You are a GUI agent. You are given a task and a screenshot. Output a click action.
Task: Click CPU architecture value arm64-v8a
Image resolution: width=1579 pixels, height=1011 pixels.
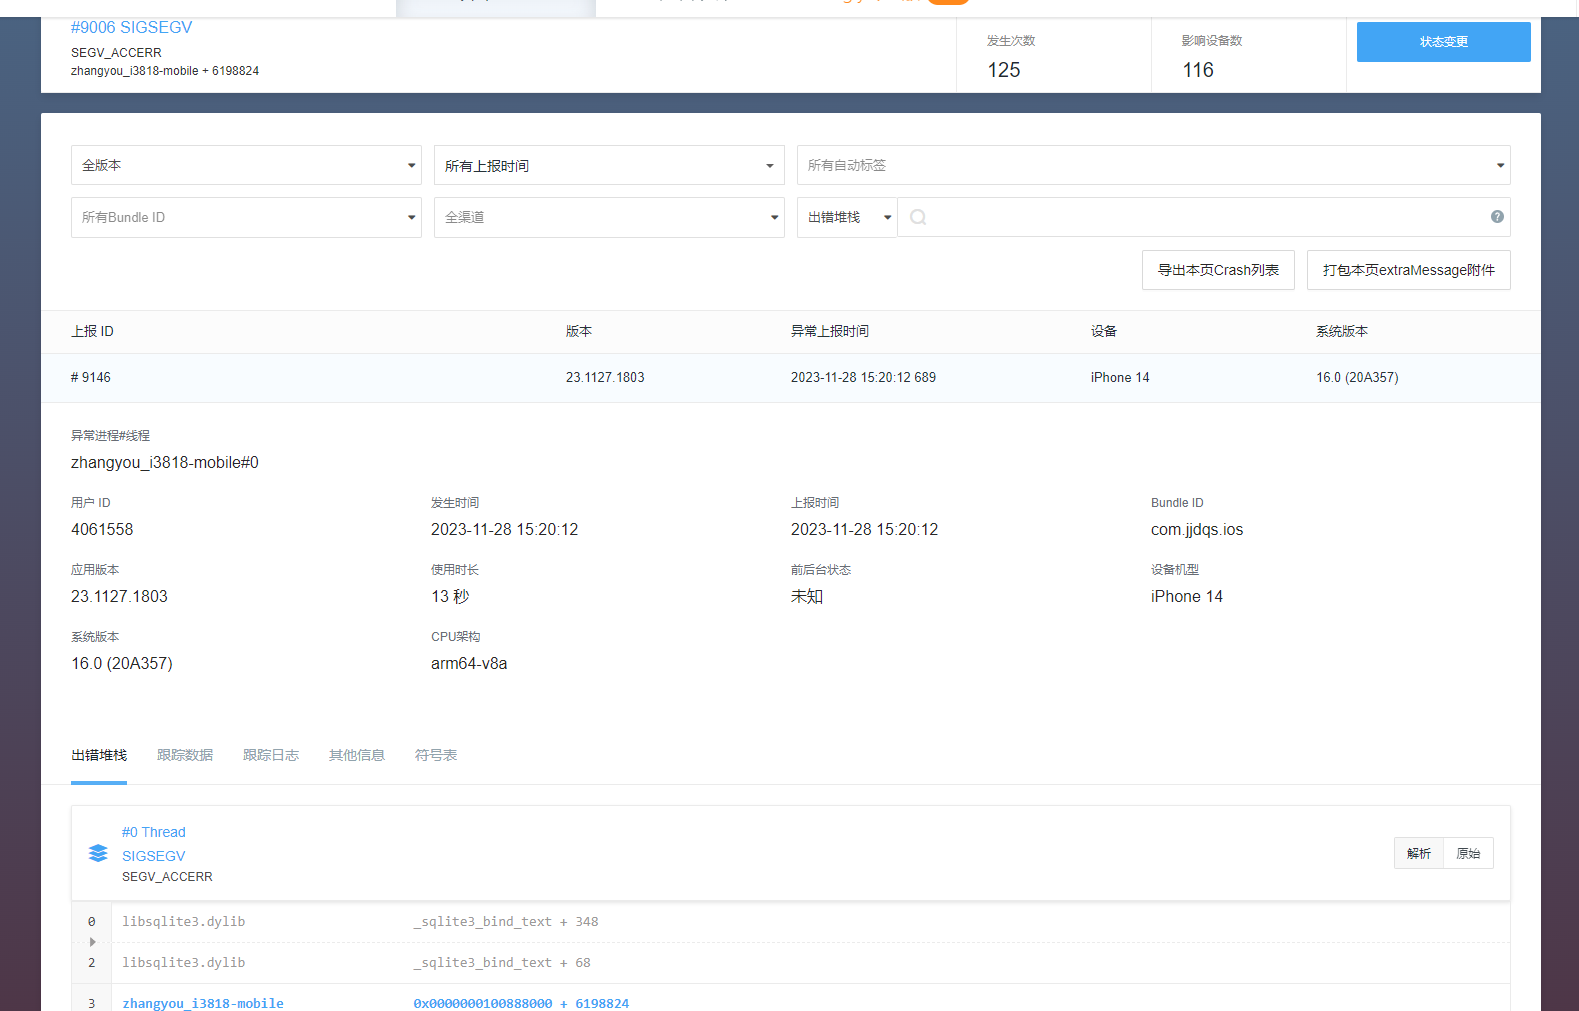[x=469, y=664]
